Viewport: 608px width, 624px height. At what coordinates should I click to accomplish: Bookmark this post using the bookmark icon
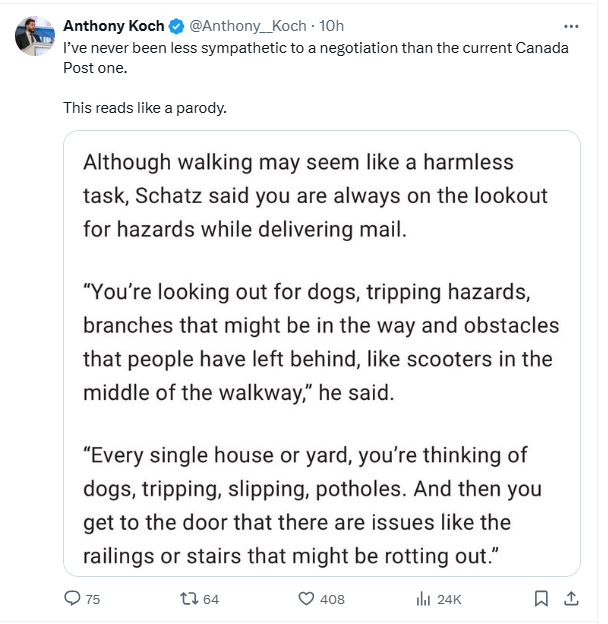tap(541, 599)
